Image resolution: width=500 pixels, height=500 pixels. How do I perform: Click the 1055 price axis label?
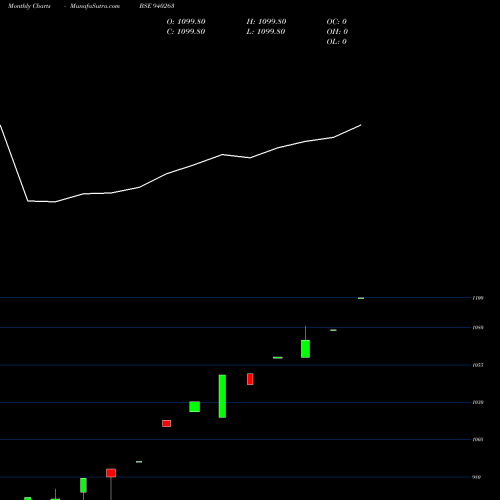(478, 365)
